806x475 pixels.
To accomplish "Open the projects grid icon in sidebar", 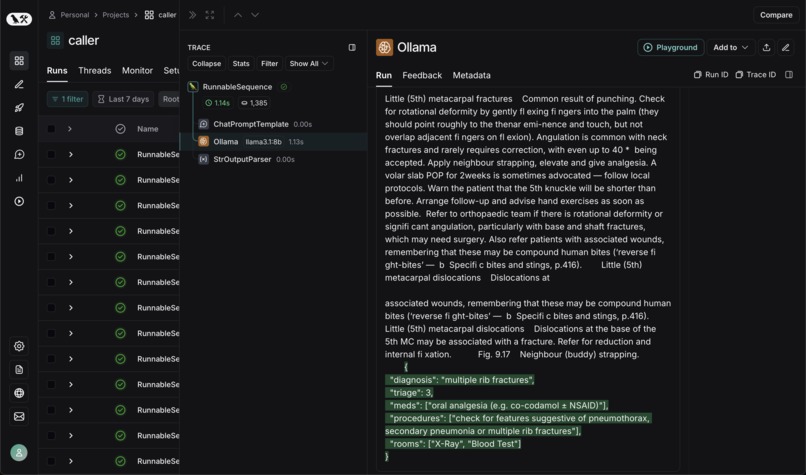I will (19, 61).
